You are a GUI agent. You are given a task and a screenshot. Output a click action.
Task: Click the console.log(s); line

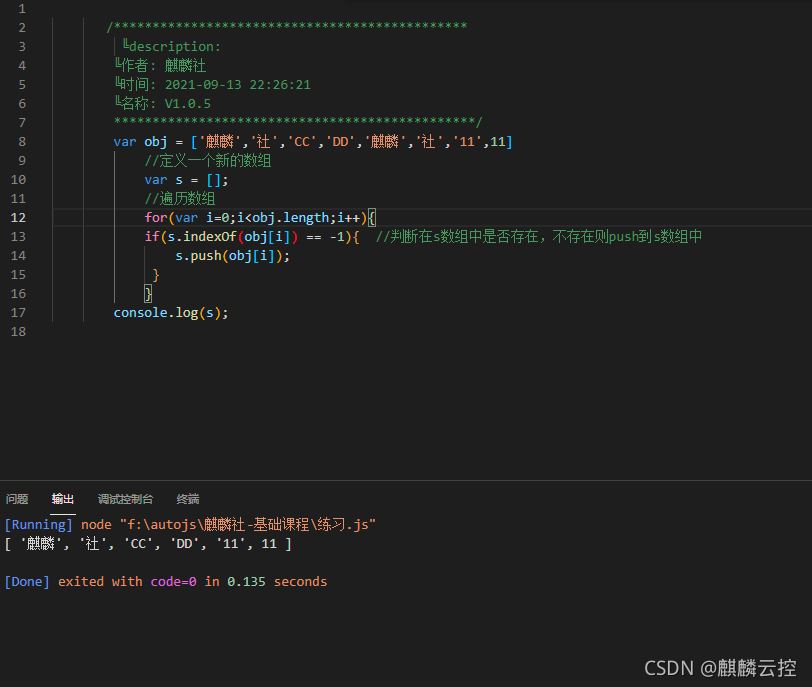pyautogui.click(x=171, y=313)
